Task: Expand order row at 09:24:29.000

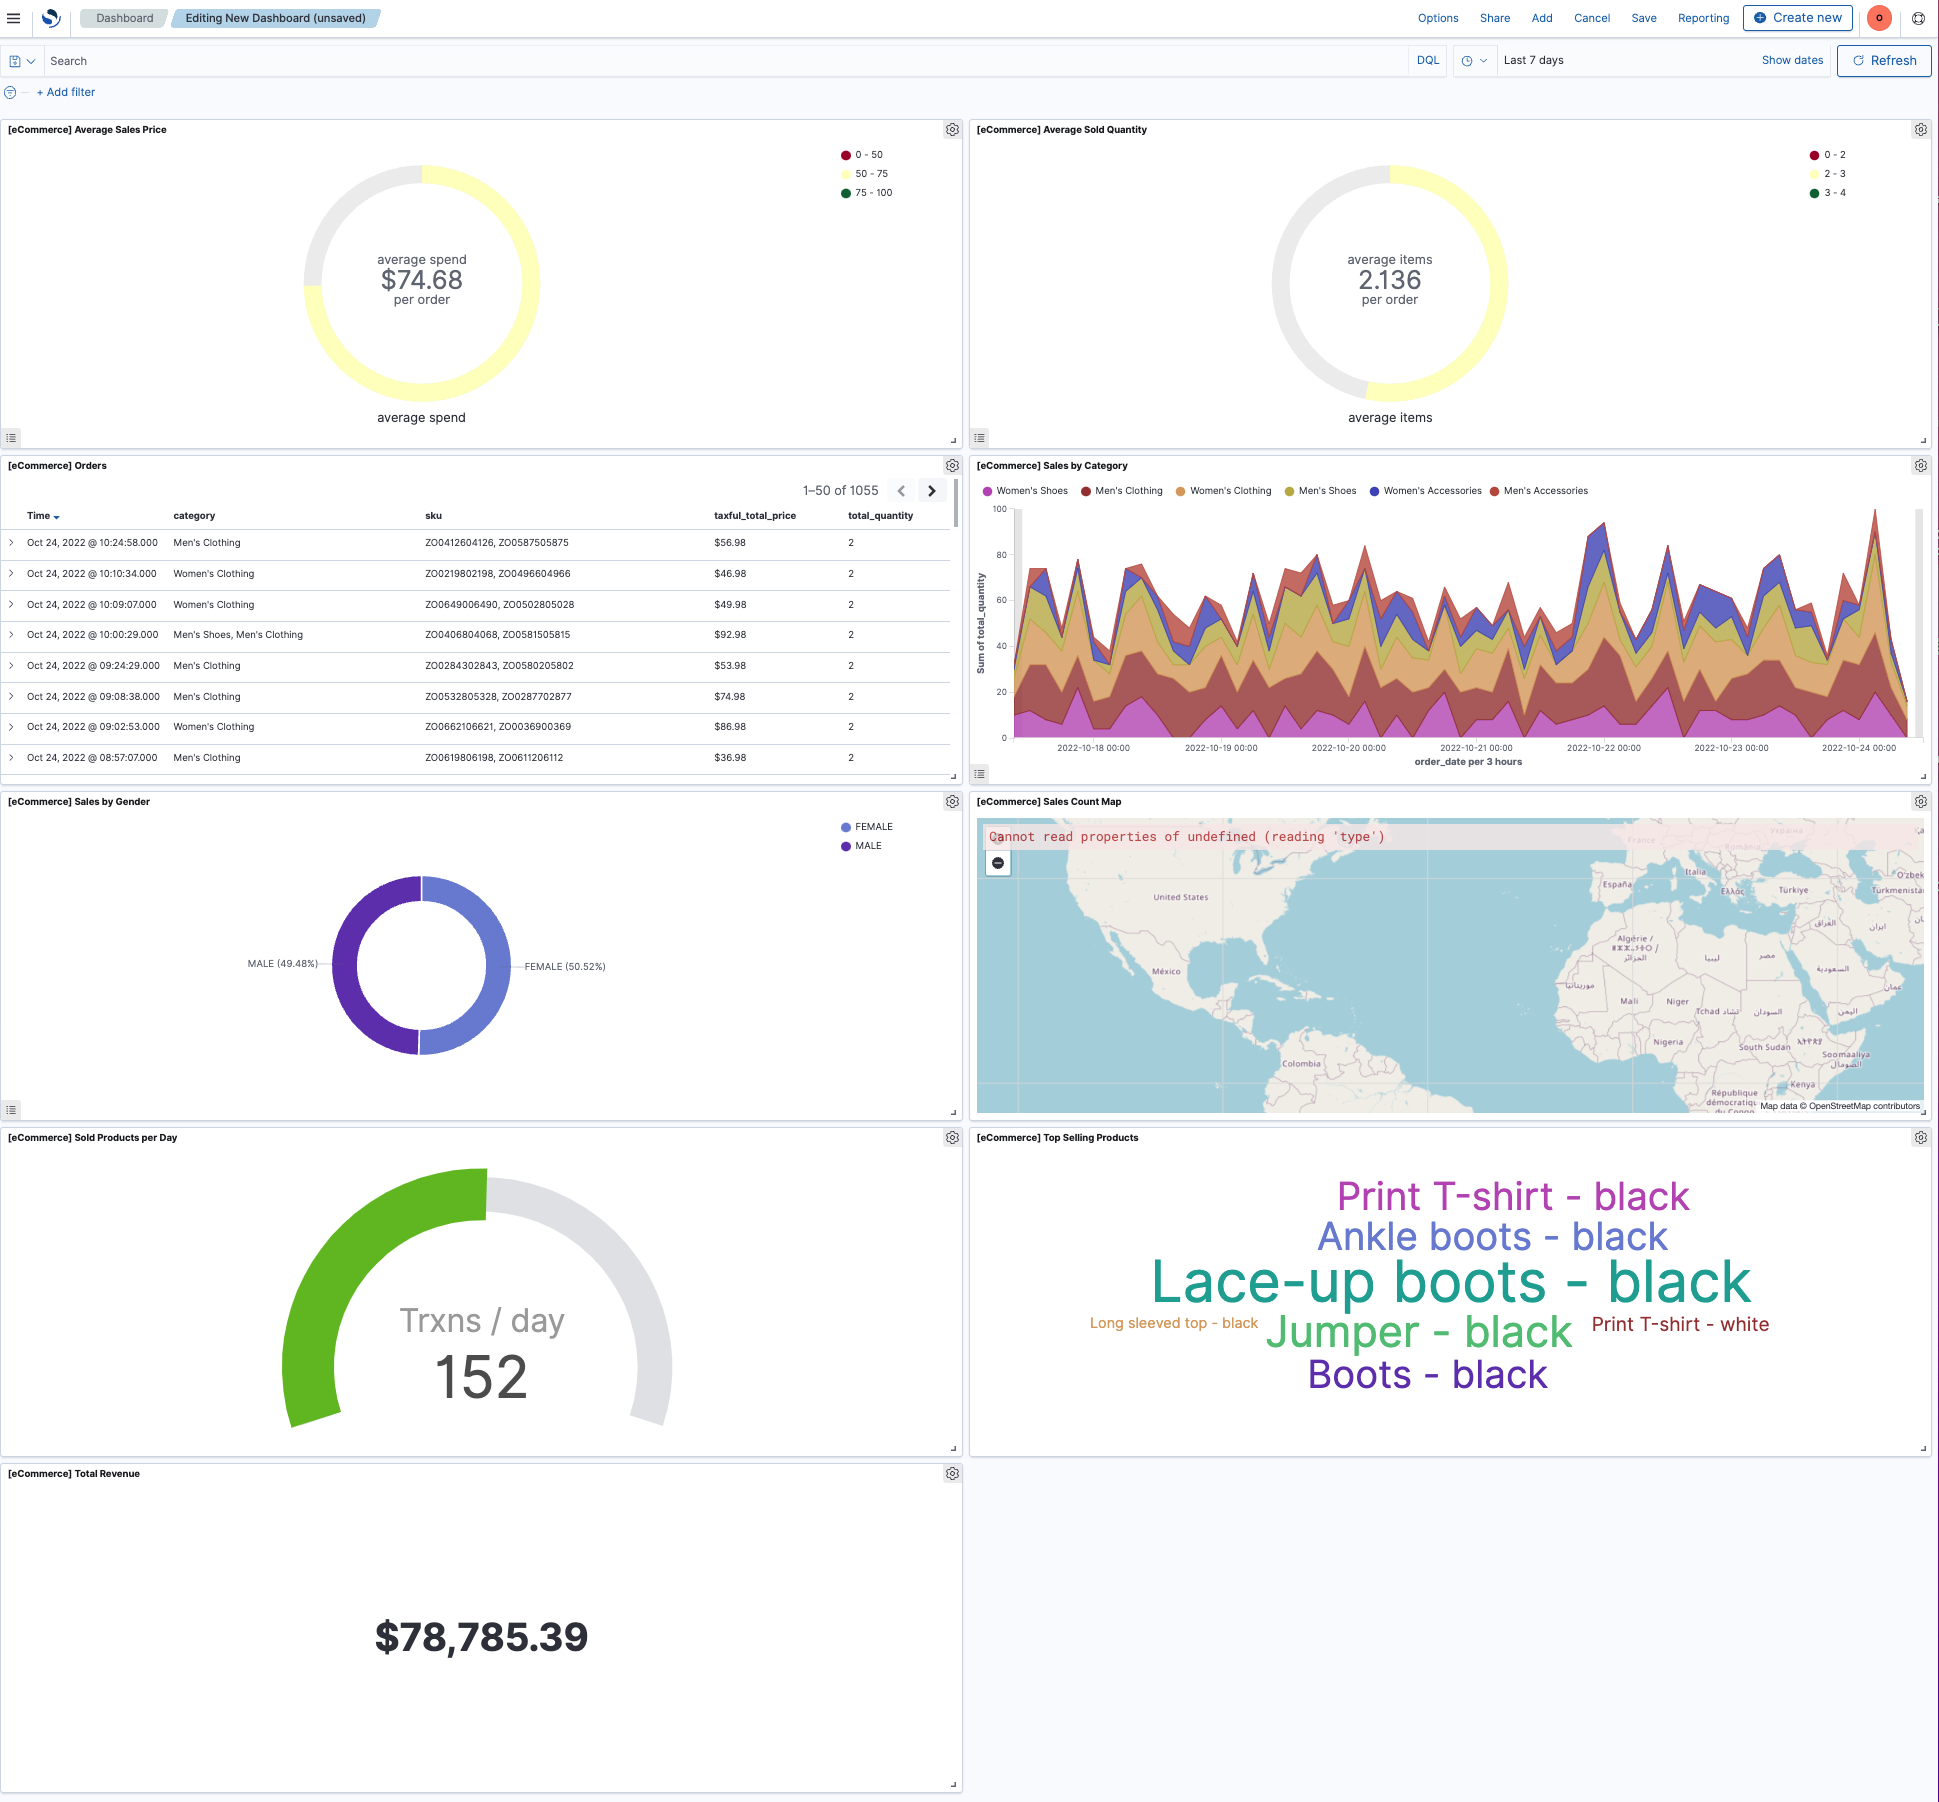Action: click(11, 666)
